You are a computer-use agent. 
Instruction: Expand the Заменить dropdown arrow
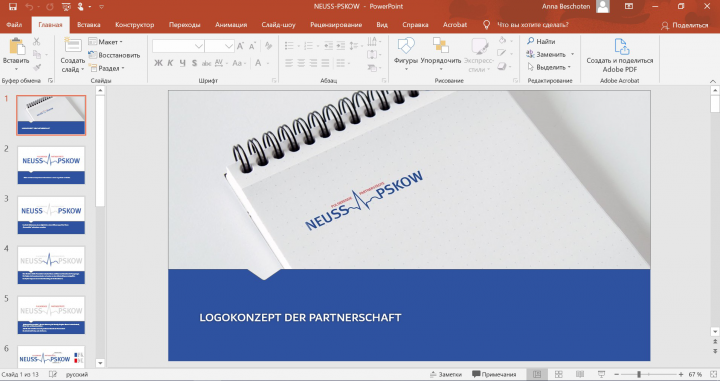click(x=573, y=54)
